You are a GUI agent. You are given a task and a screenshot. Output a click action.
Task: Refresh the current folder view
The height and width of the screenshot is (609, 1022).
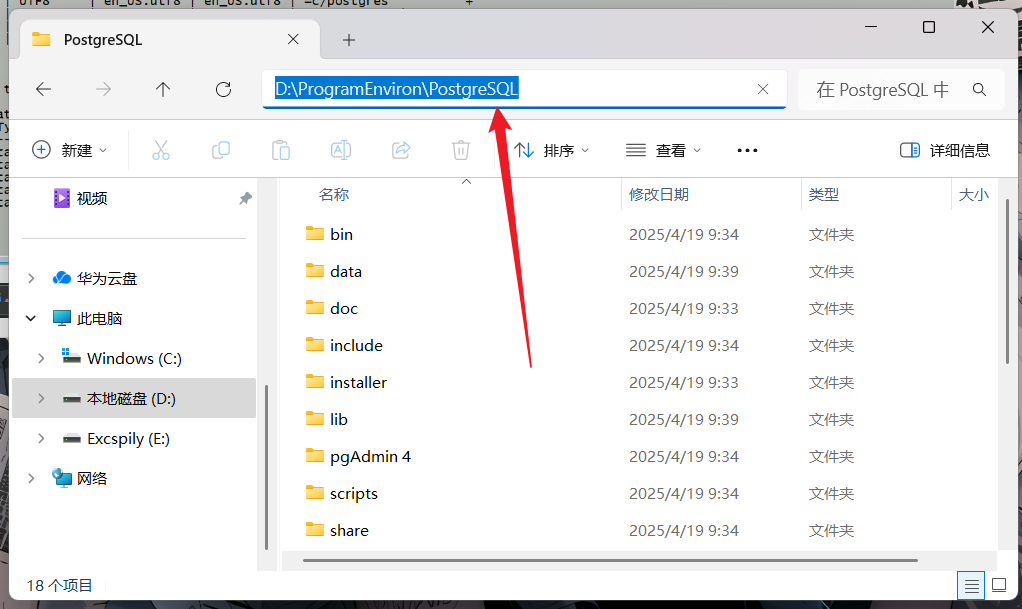(x=224, y=89)
